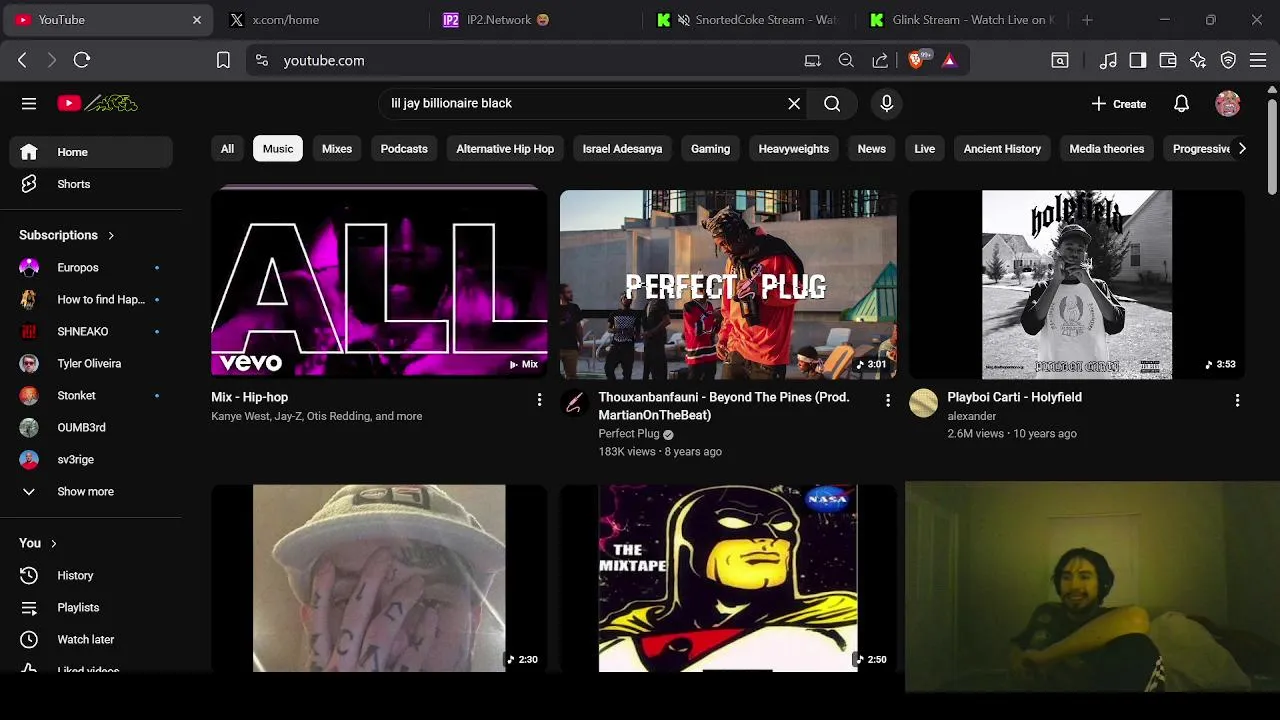Select the Media theories chip

(x=1107, y=149)
